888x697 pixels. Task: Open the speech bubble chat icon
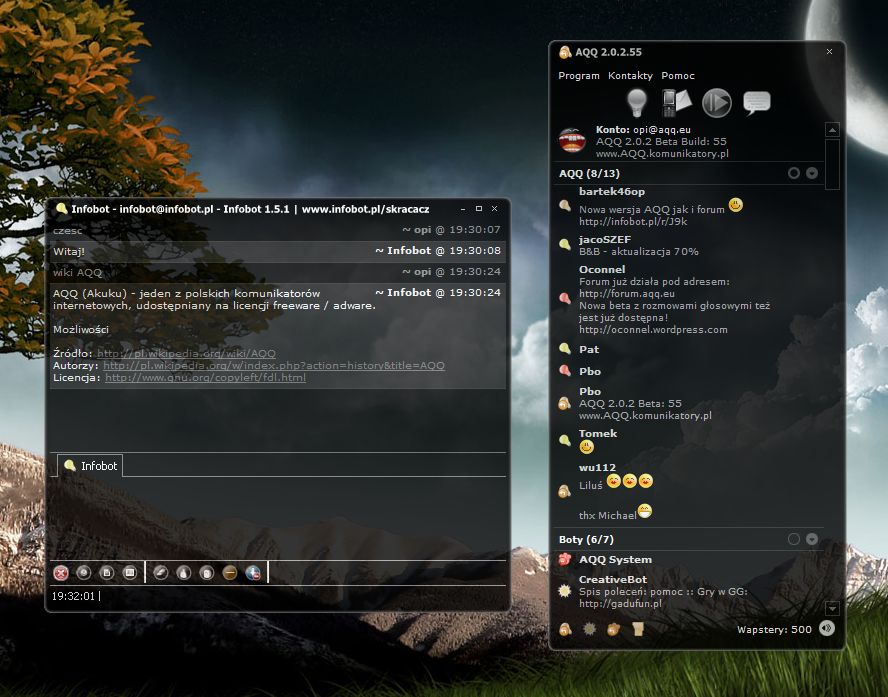click(x=757, y=103)
